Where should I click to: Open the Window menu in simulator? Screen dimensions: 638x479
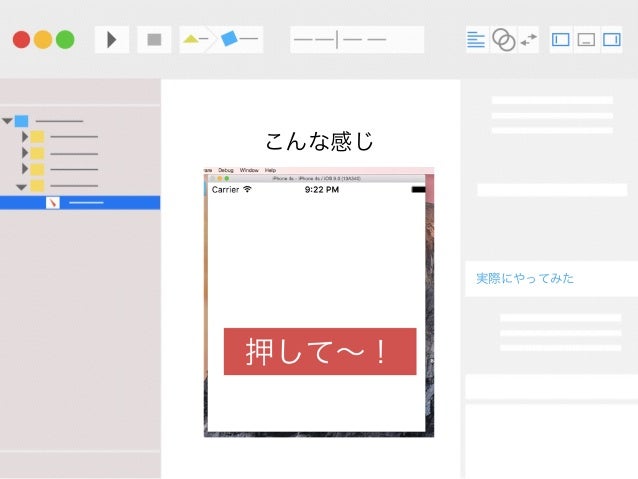tap(249, 170)
